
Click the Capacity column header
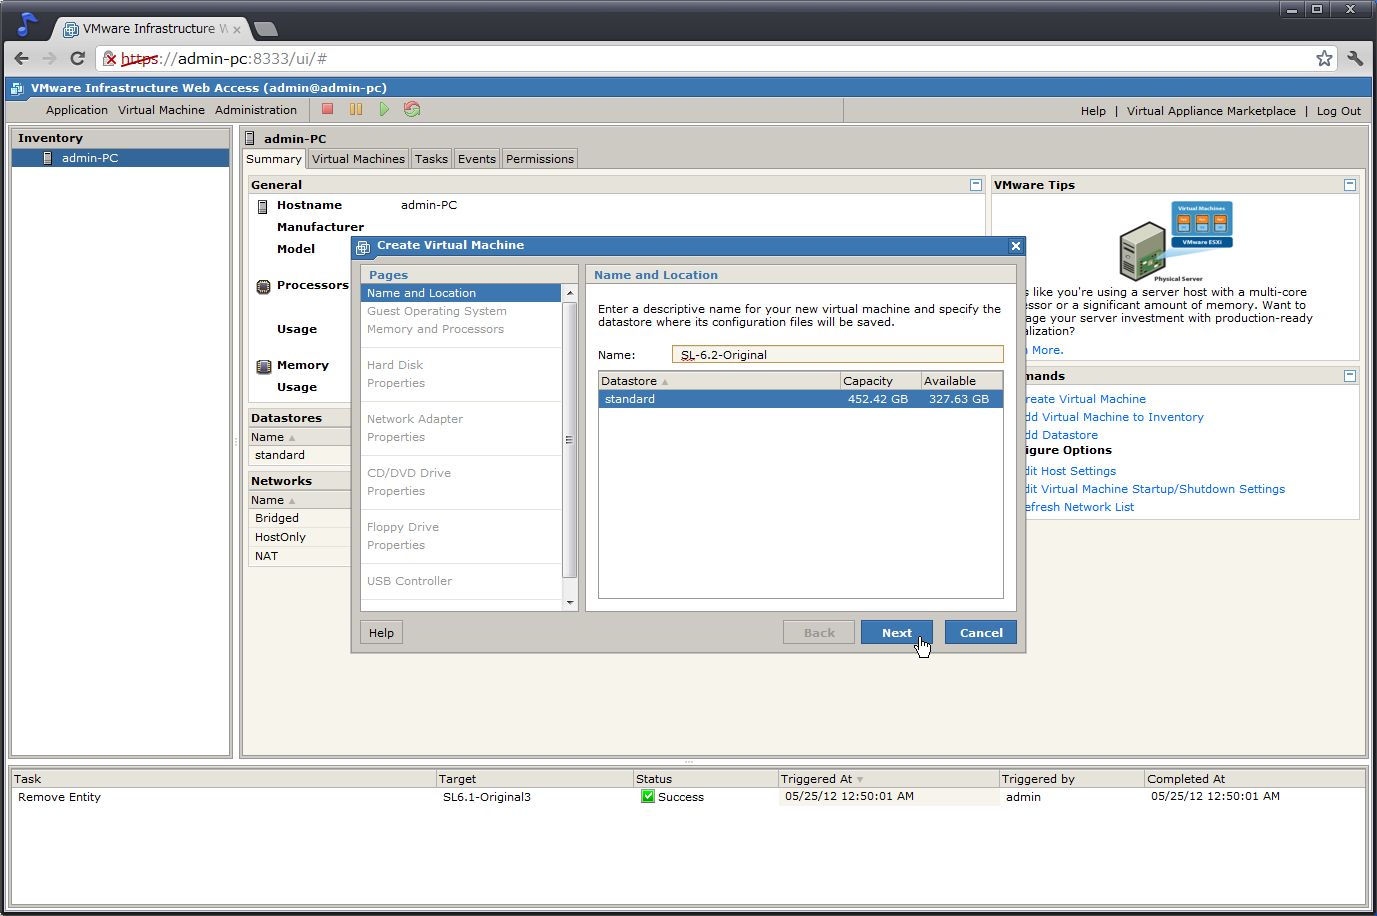click(880, 381)
